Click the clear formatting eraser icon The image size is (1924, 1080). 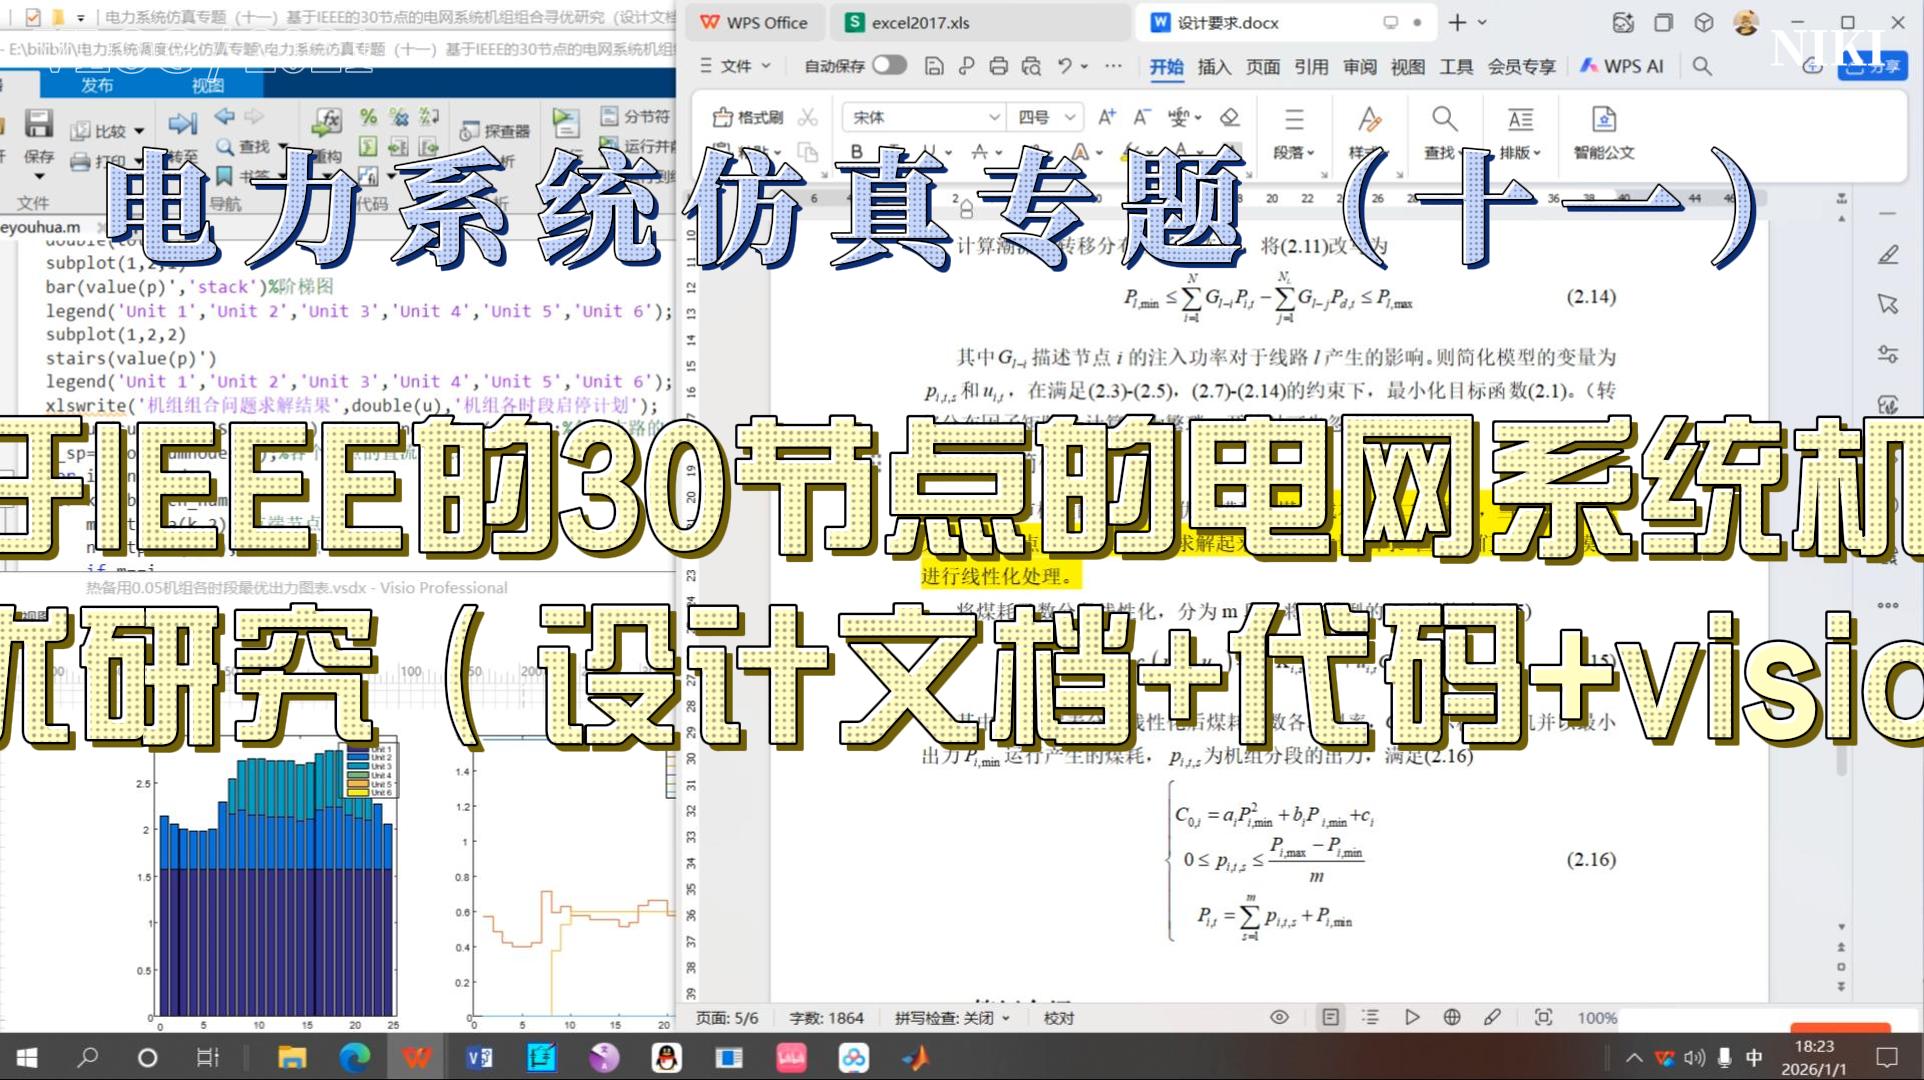[1230, 117]
